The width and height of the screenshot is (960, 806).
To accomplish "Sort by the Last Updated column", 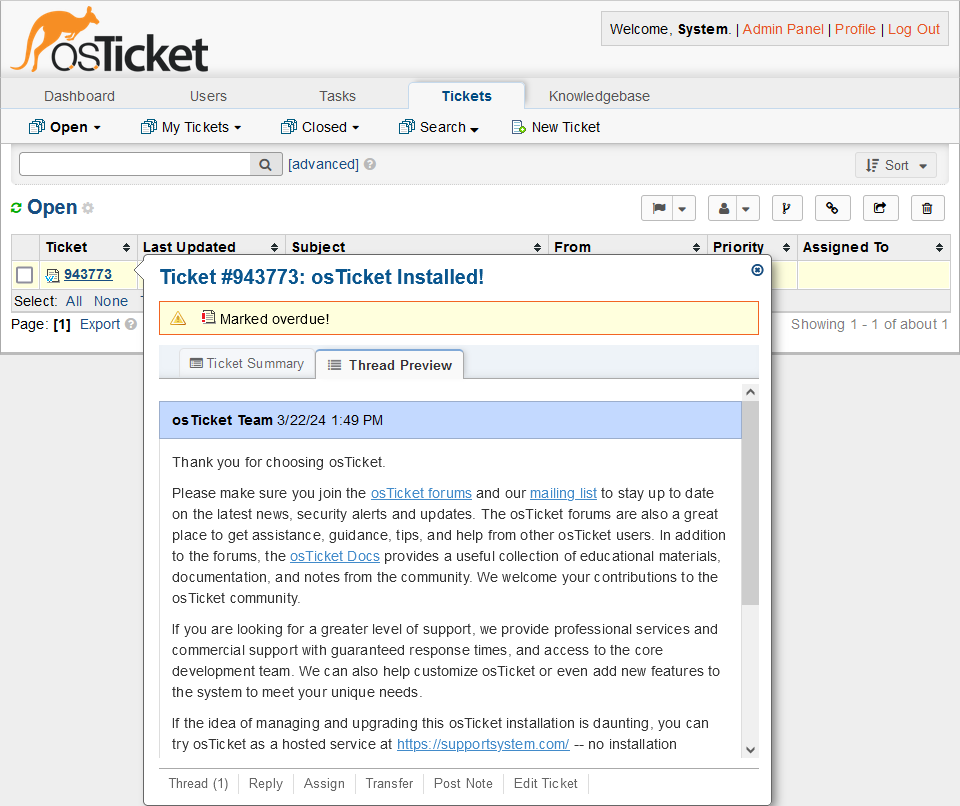I will (211, 247).
